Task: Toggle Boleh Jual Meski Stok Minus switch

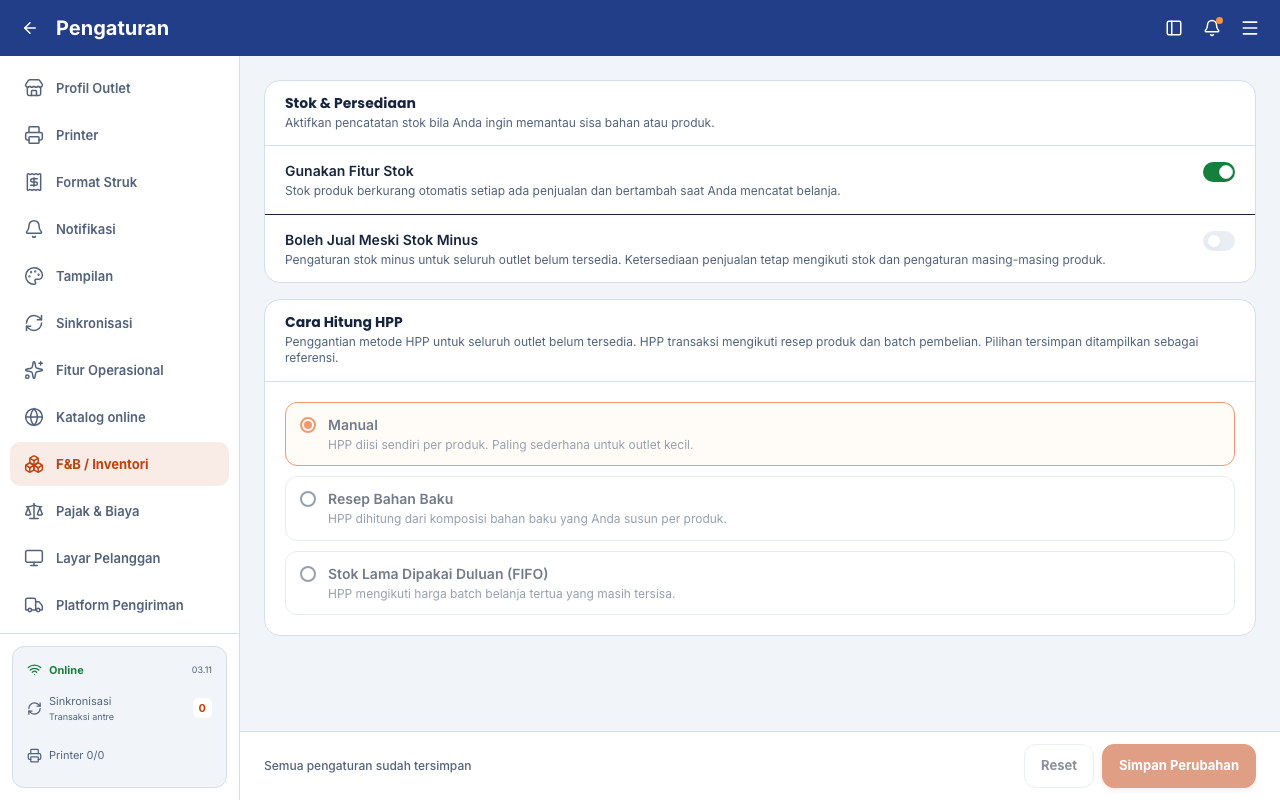Action: tap(1219, 241)
